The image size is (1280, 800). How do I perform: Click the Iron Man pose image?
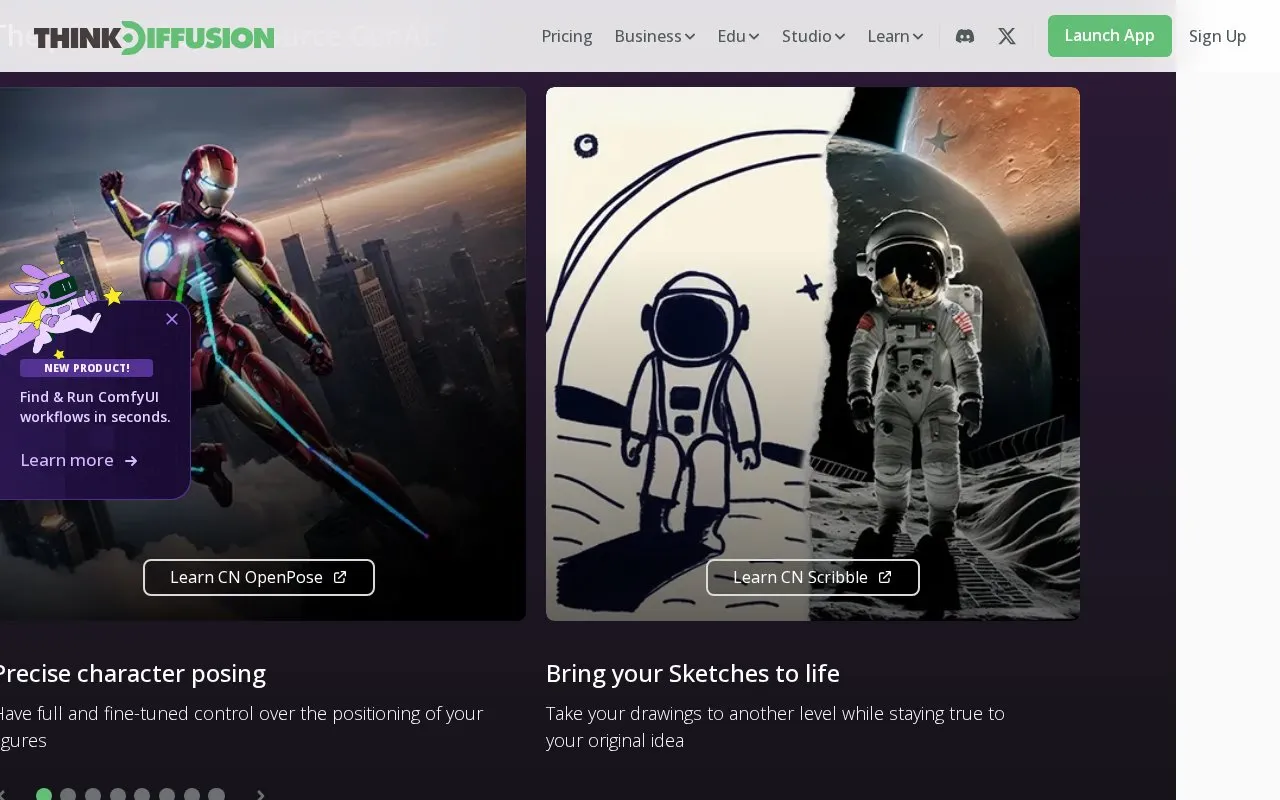[263, 354]
